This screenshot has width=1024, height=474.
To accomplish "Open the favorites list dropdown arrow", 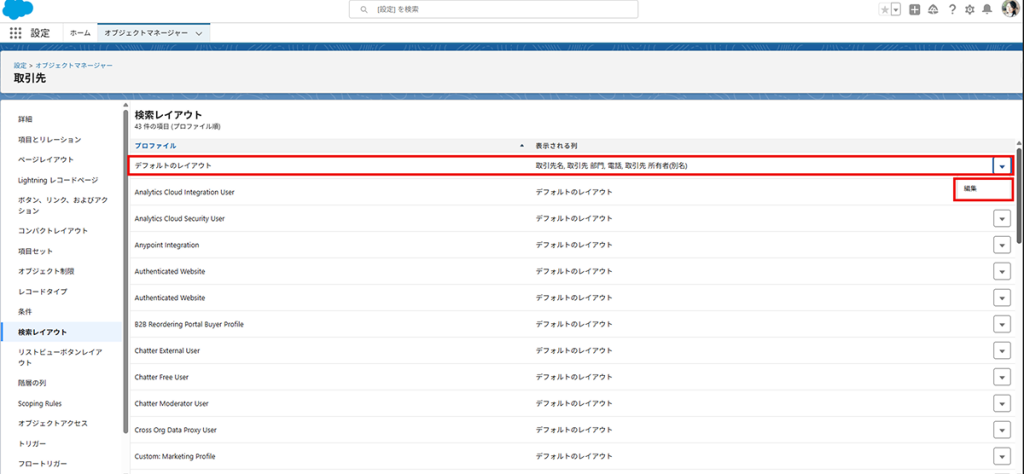I will pos(895,9).
